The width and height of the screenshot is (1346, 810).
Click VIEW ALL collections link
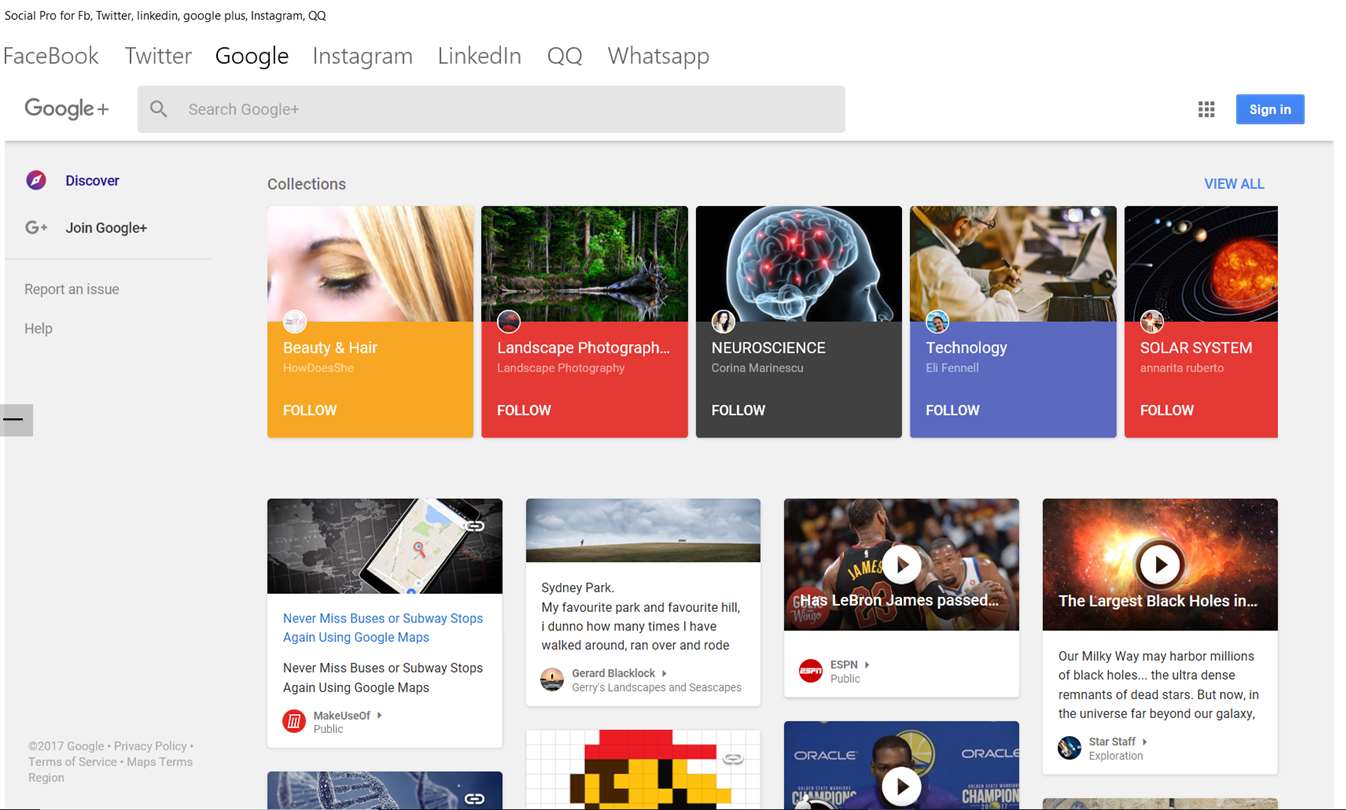coord(1234,184)
